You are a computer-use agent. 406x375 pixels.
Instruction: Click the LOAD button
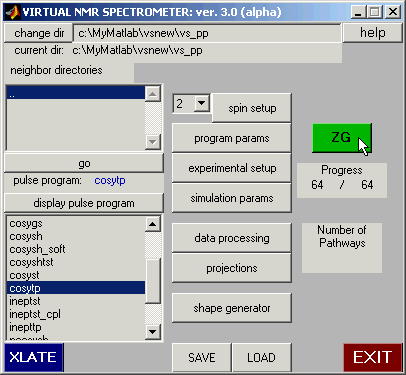262,358
